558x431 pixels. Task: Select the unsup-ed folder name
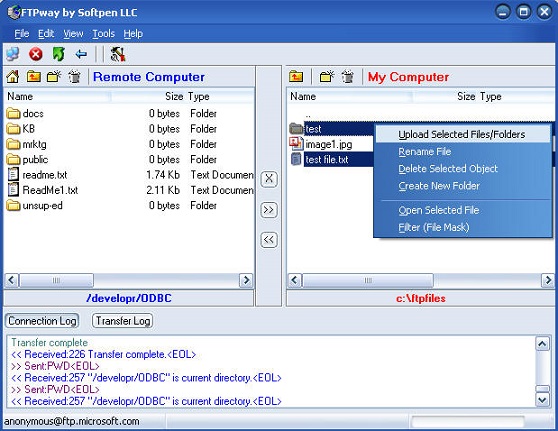(x=42, y=206)
